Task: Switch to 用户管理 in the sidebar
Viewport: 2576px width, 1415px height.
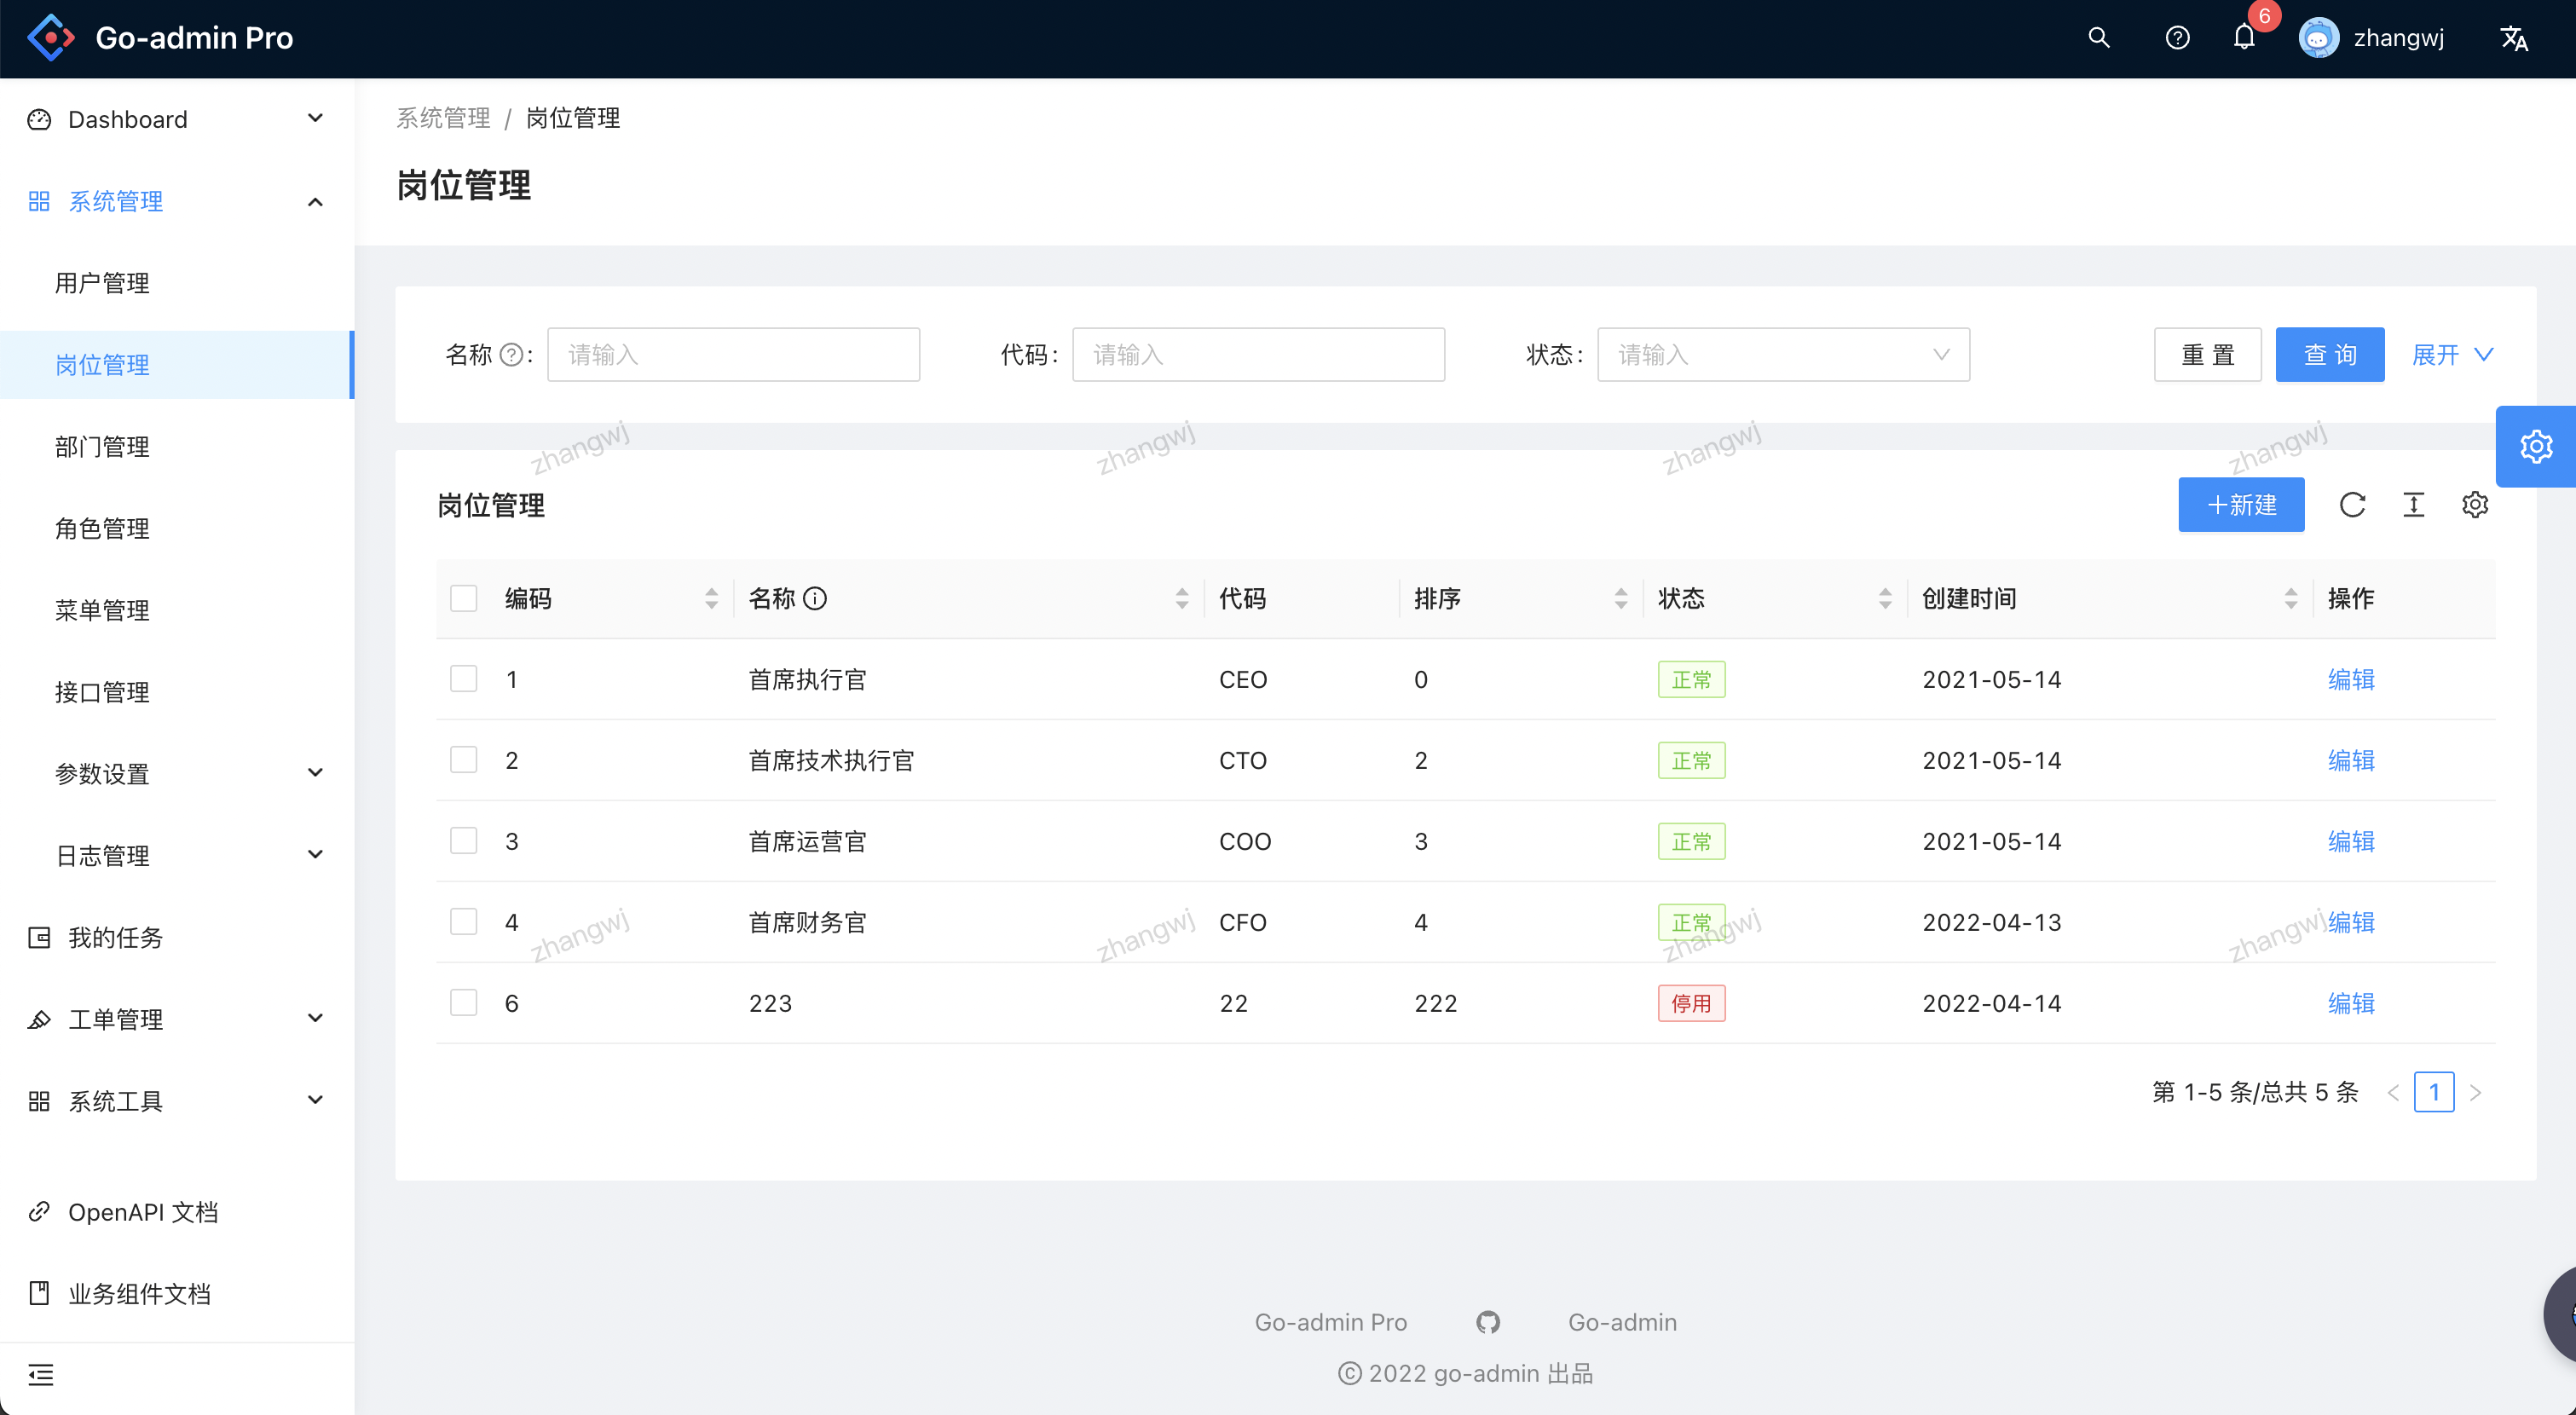Action: click(103, 282)
